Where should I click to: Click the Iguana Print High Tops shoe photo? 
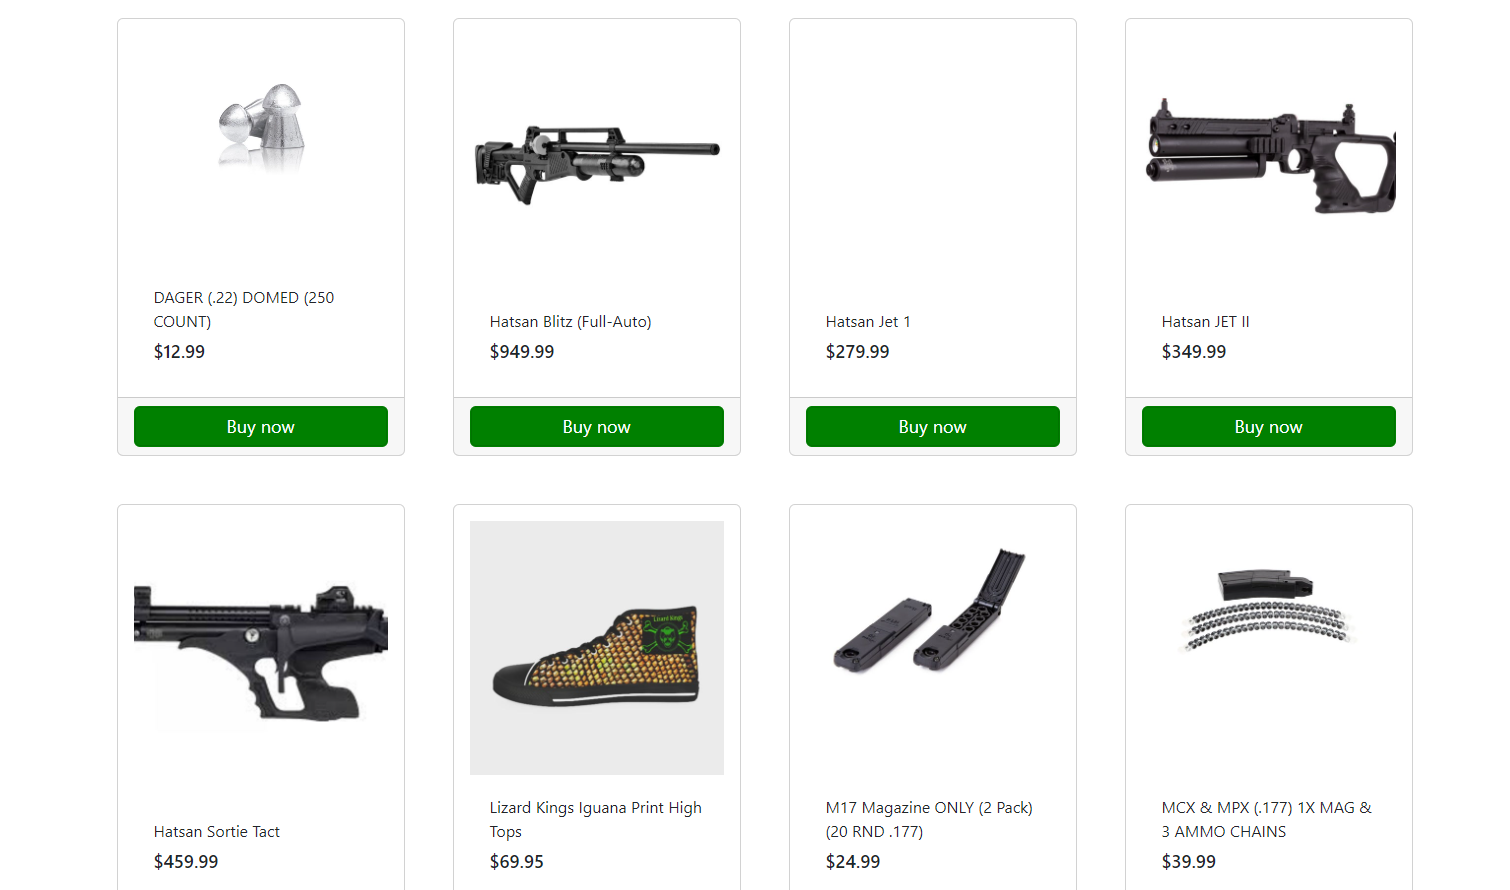(597, 648)
